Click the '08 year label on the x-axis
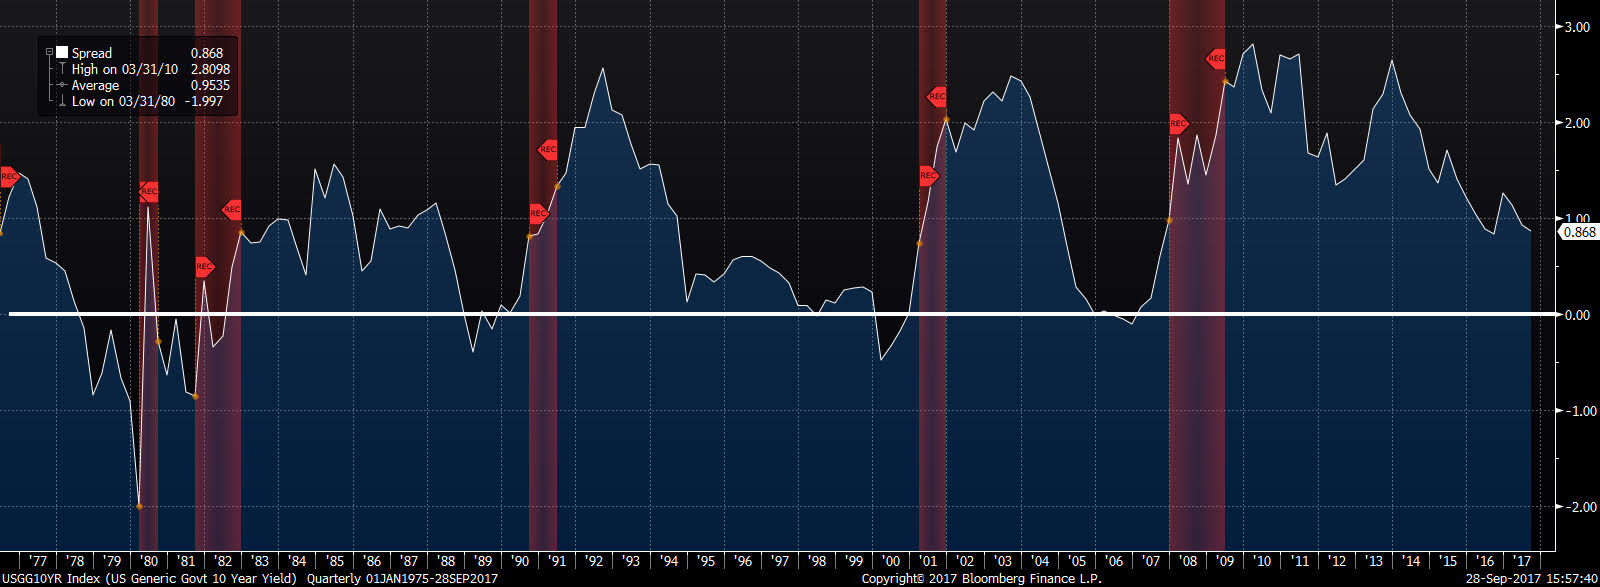This screenshot has width=1600, height=587. pos(1188,561)
